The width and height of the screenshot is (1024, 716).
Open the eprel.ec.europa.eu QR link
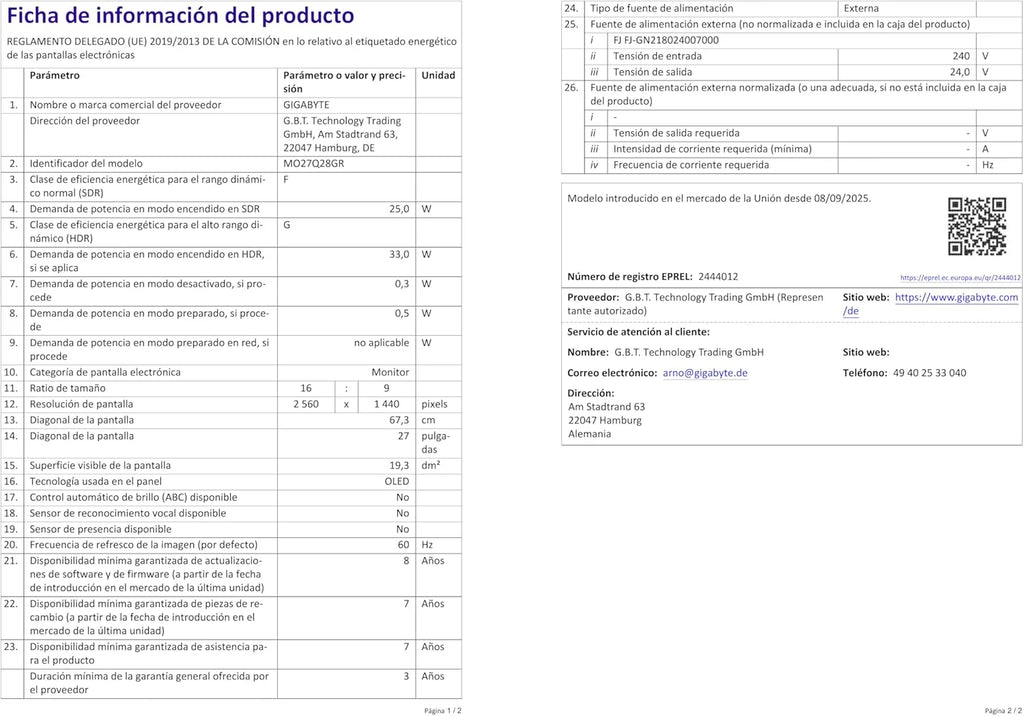(960, 278)
